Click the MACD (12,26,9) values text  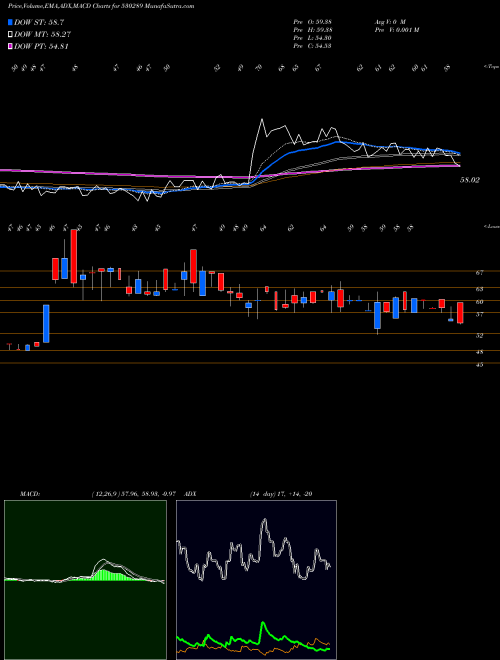(x=136, y=494)
